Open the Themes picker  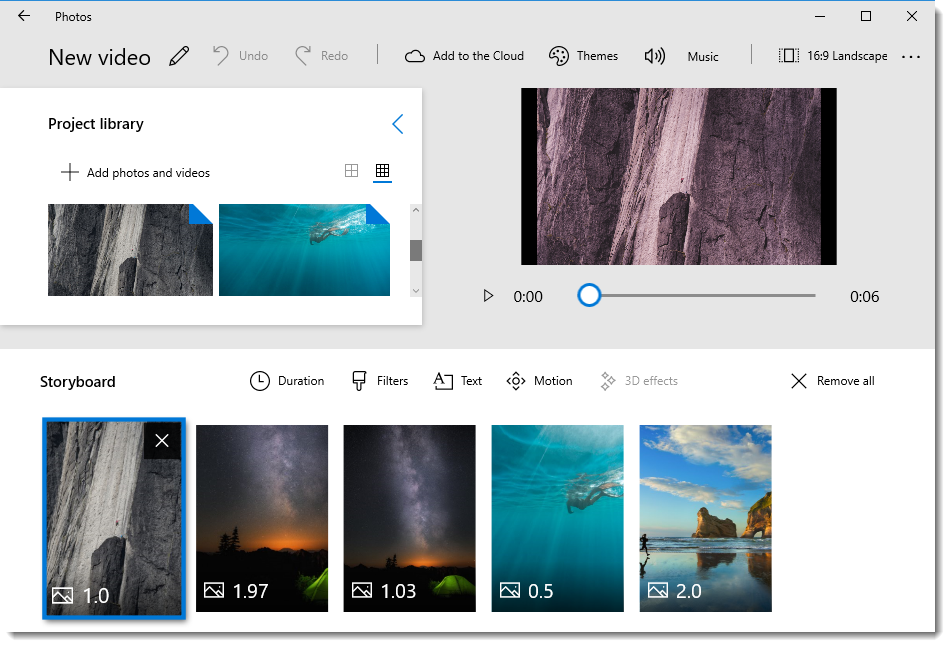pyautogui.click(x=583, y=56)
